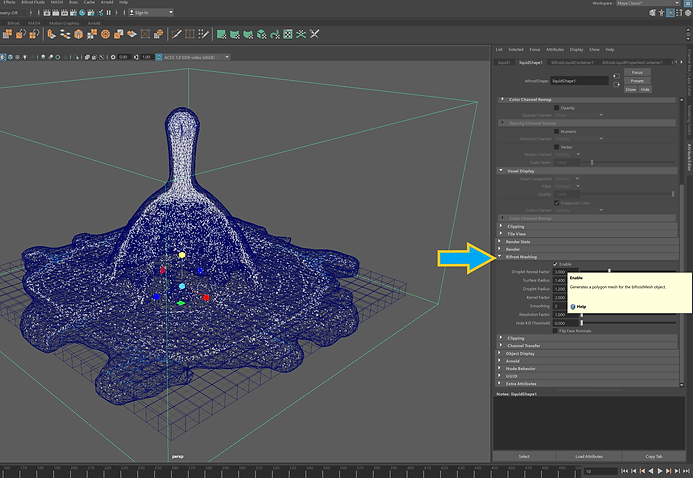This screenshot has width=693, height=478.
Task: Click the pause icon in the status line
Action: (109, 13)
